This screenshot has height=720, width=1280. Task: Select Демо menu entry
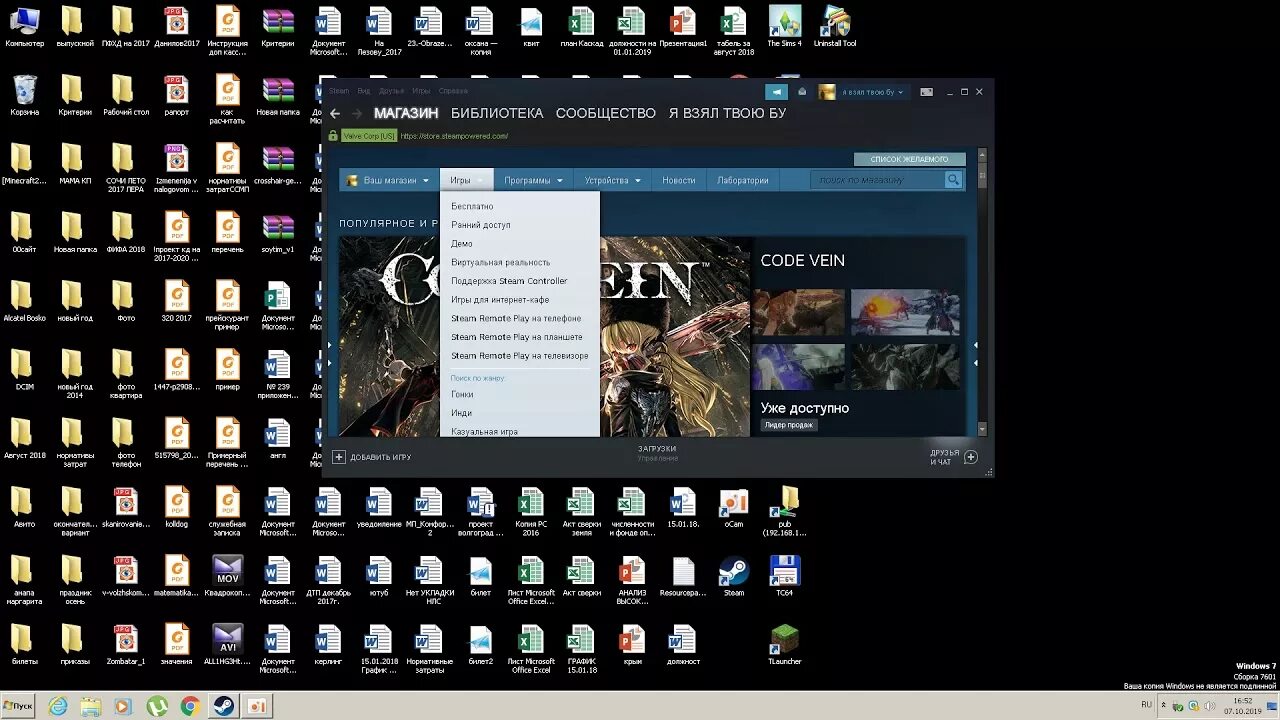coord(462,244)
